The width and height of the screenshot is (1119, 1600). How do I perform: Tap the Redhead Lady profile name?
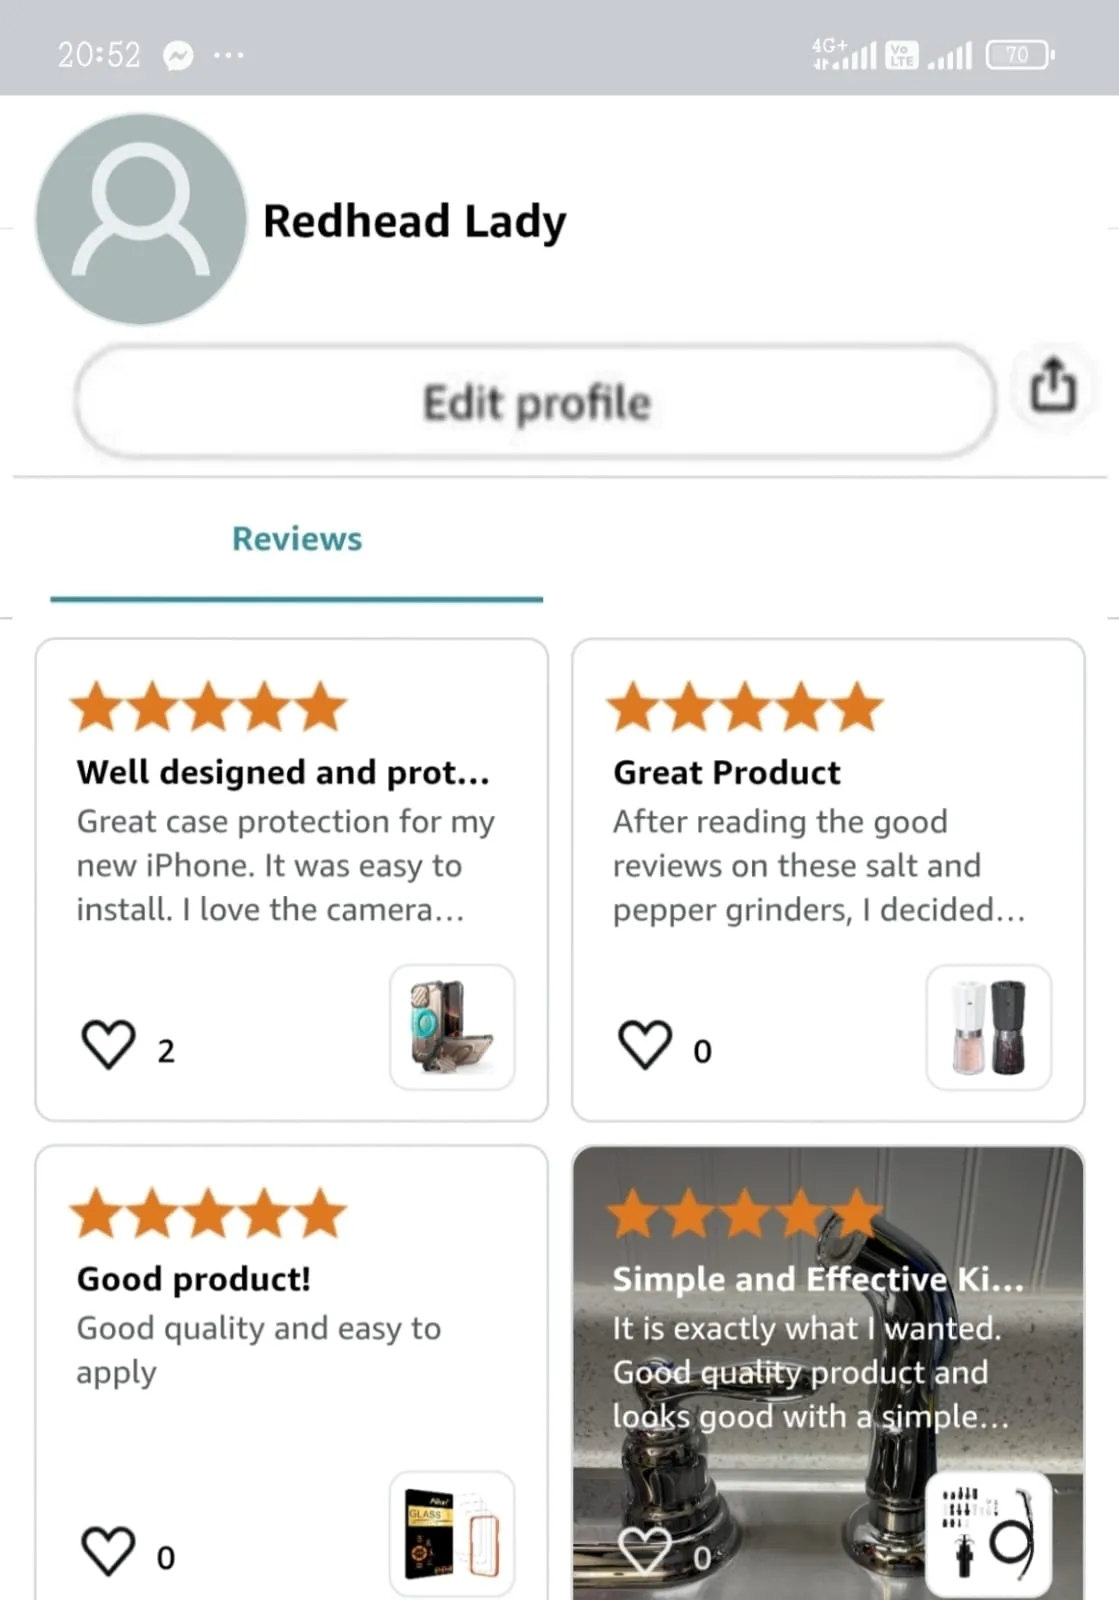point(414,221)
